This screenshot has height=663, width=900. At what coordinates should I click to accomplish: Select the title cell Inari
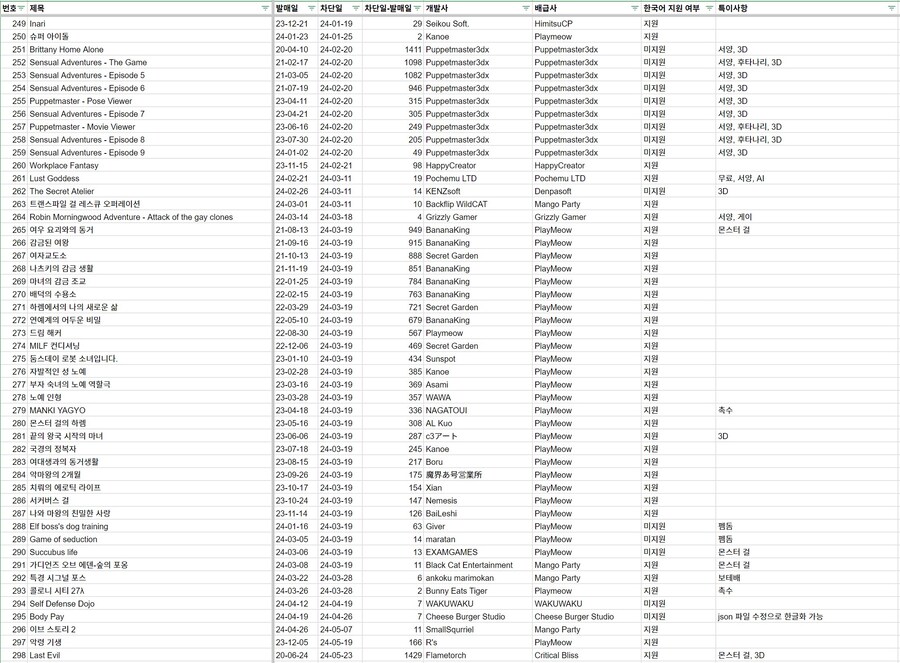pos(151,24)
